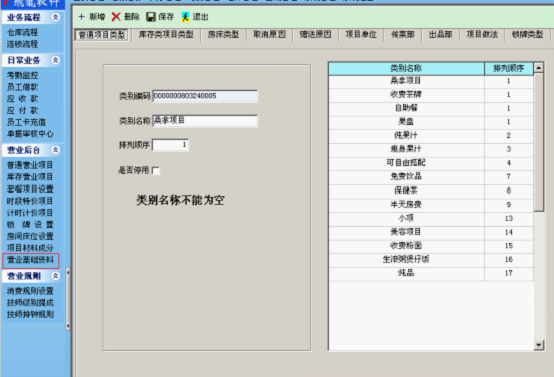Switch to the 普通项目类型 tab
This screenshot has height=377, width=554.
pos(102,35)
